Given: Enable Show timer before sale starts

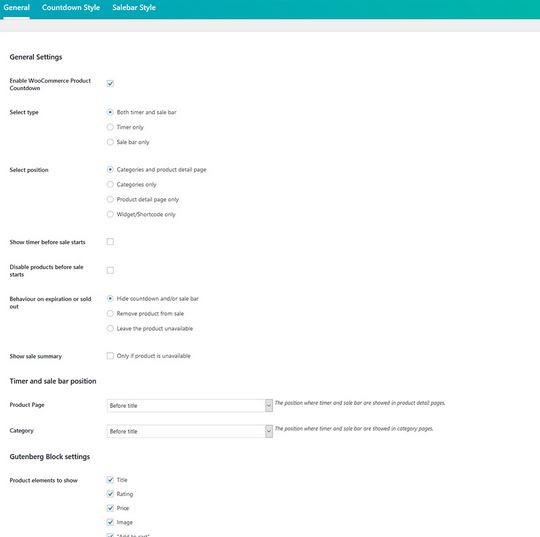Looking at the screenshot, I should 110,242.
